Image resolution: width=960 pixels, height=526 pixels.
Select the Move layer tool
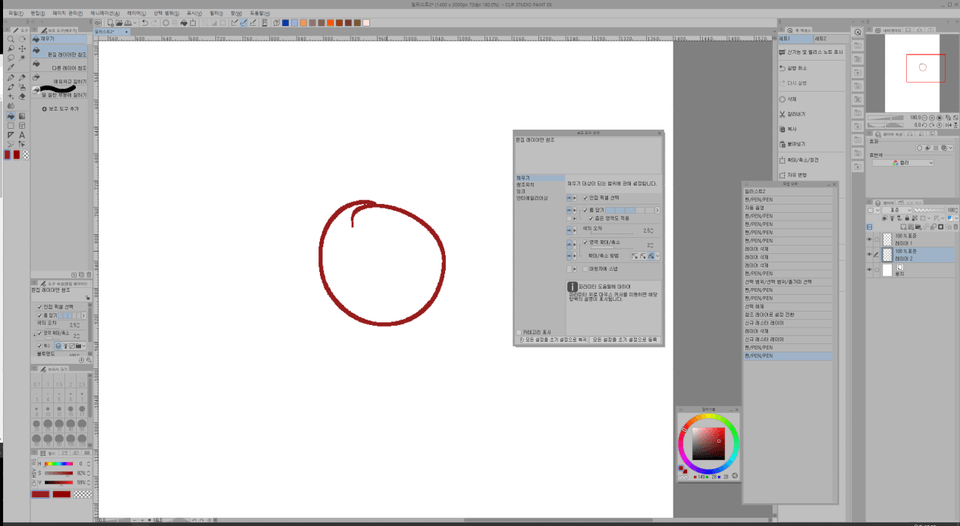click(x=22, y=48)
